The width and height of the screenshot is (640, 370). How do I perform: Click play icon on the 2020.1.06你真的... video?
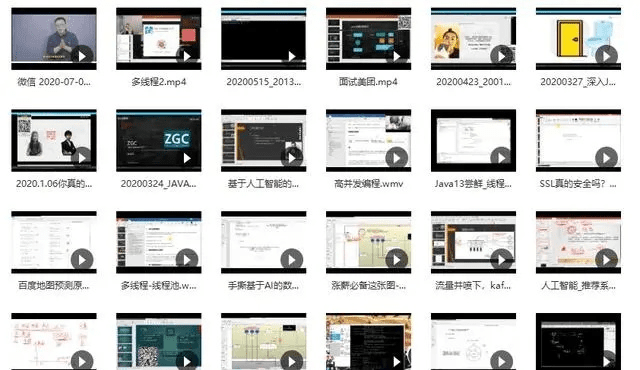(x=82, y=158)
